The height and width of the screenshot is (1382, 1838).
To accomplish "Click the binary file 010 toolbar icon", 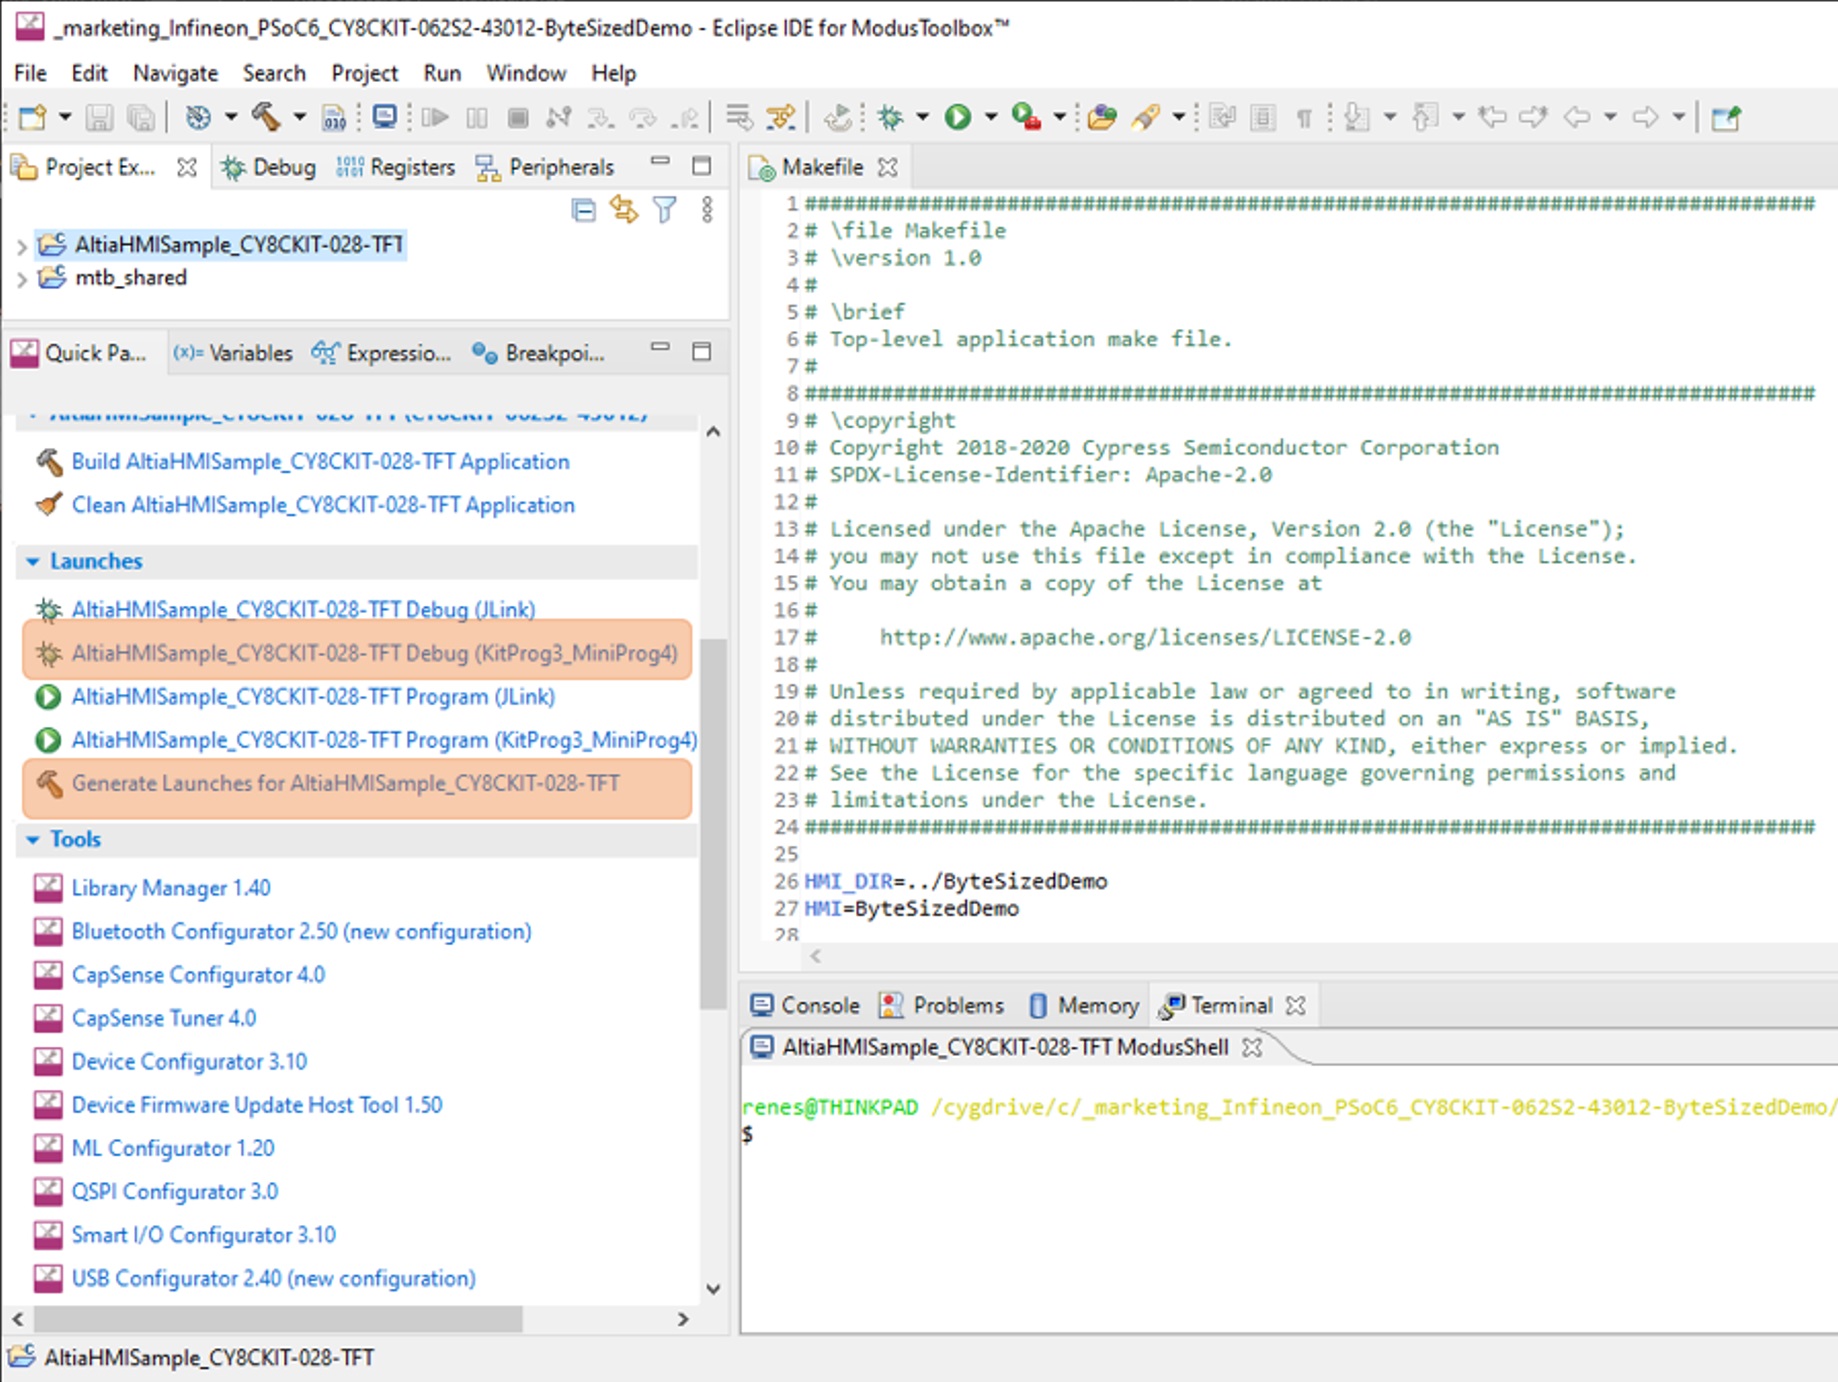I will point(334,117).
